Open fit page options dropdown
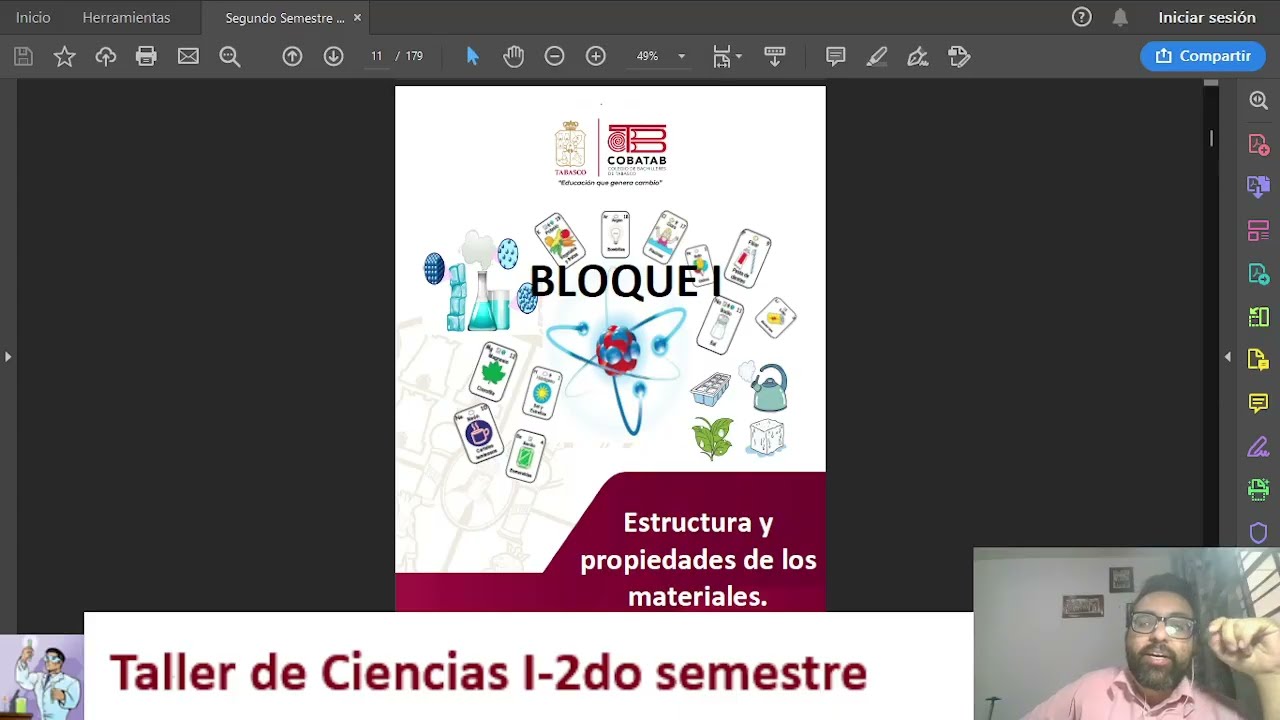 pos(727,56)
